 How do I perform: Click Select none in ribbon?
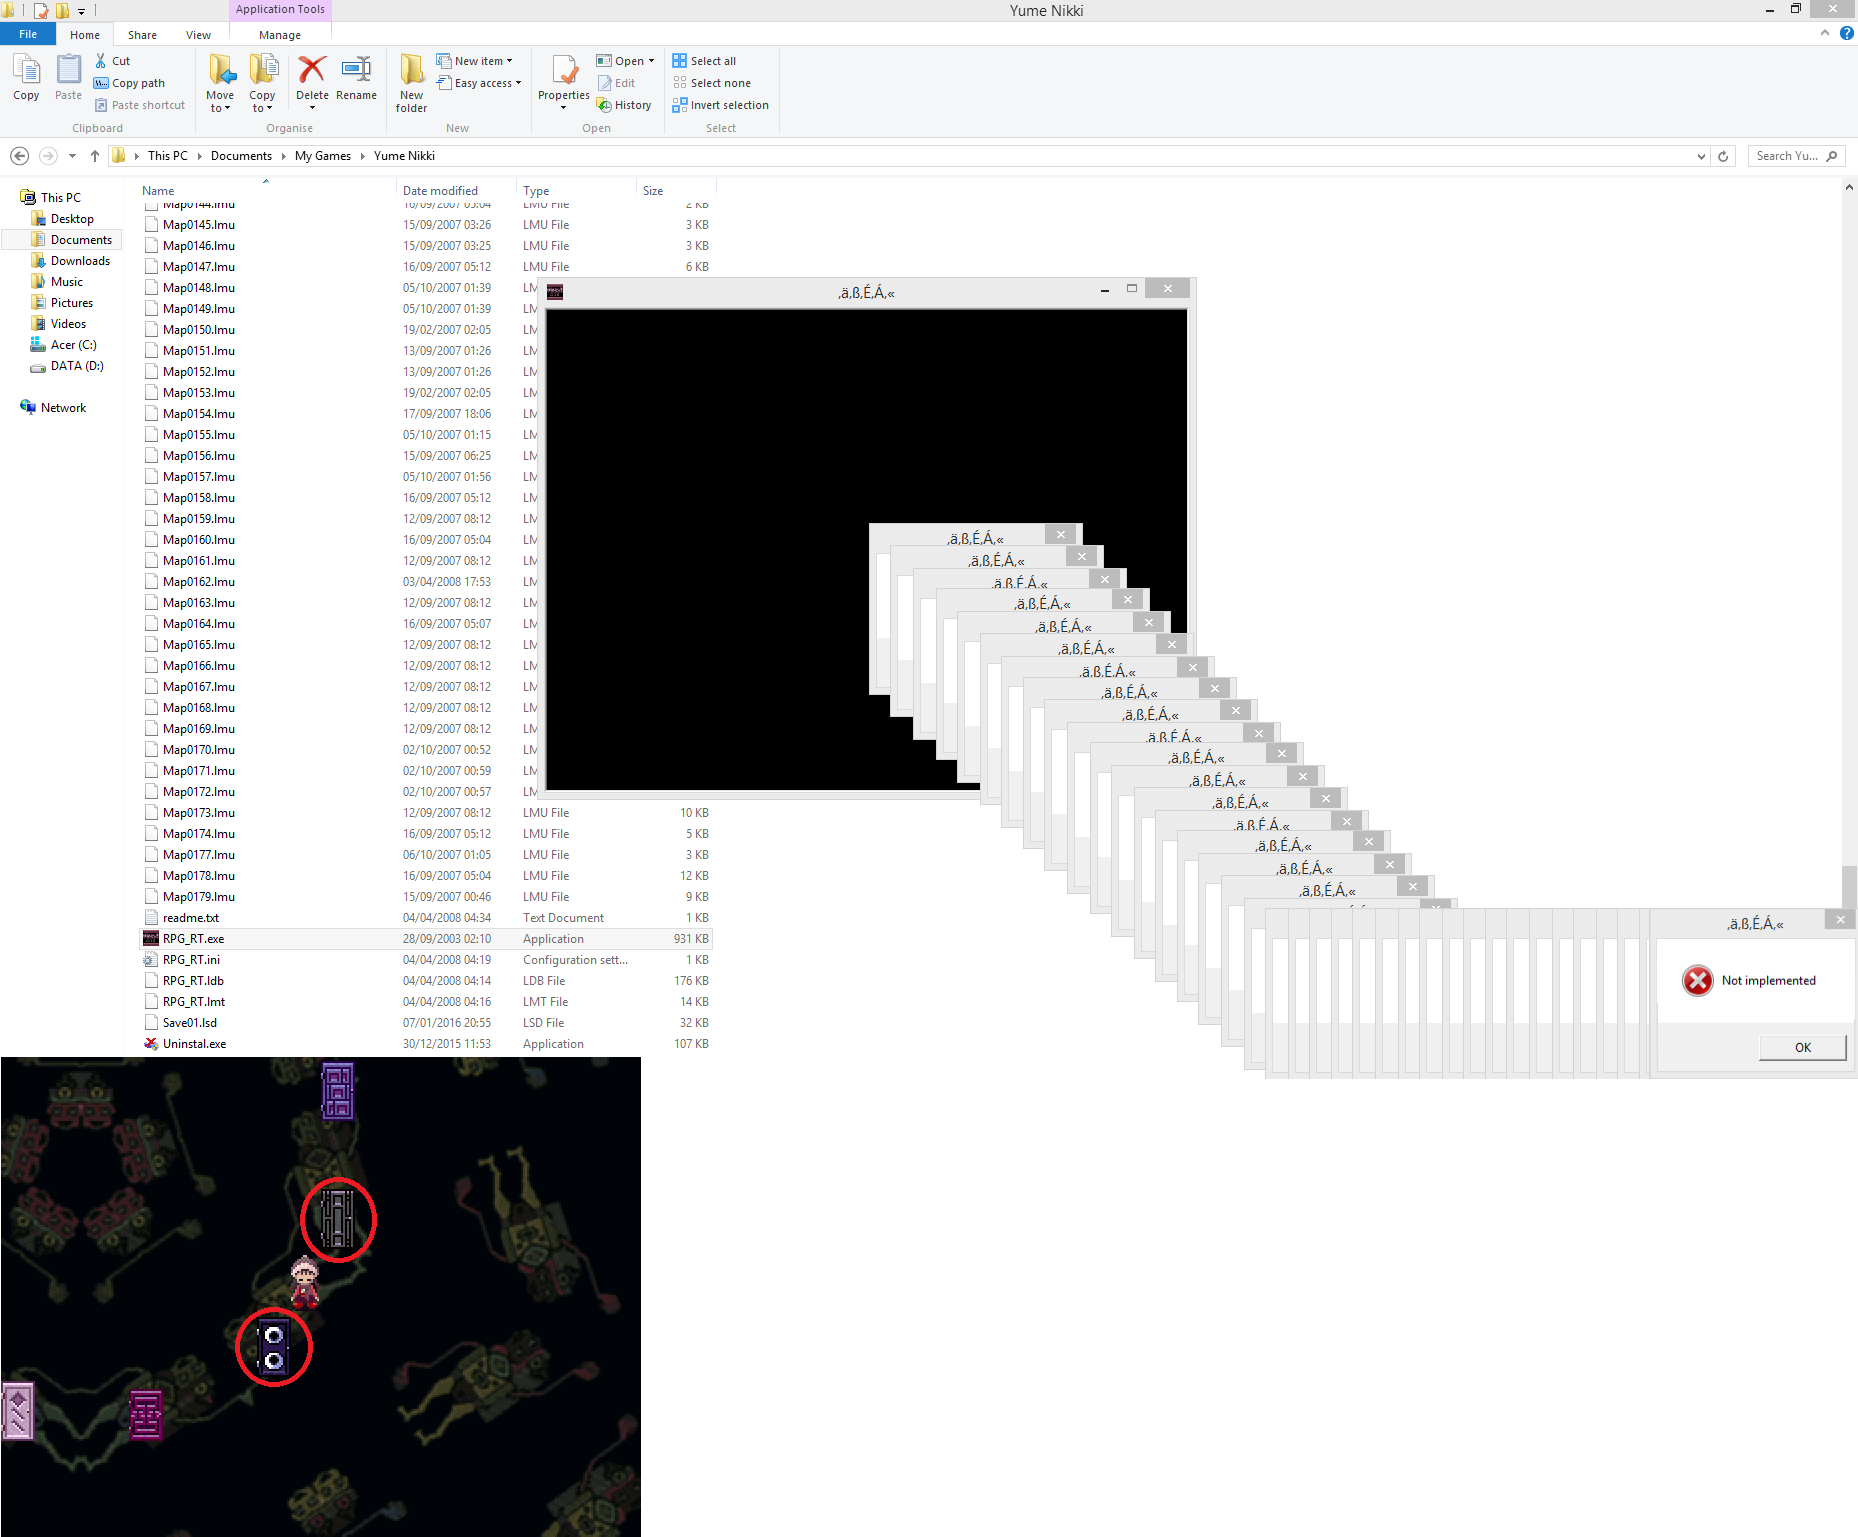tap(711, 83)
